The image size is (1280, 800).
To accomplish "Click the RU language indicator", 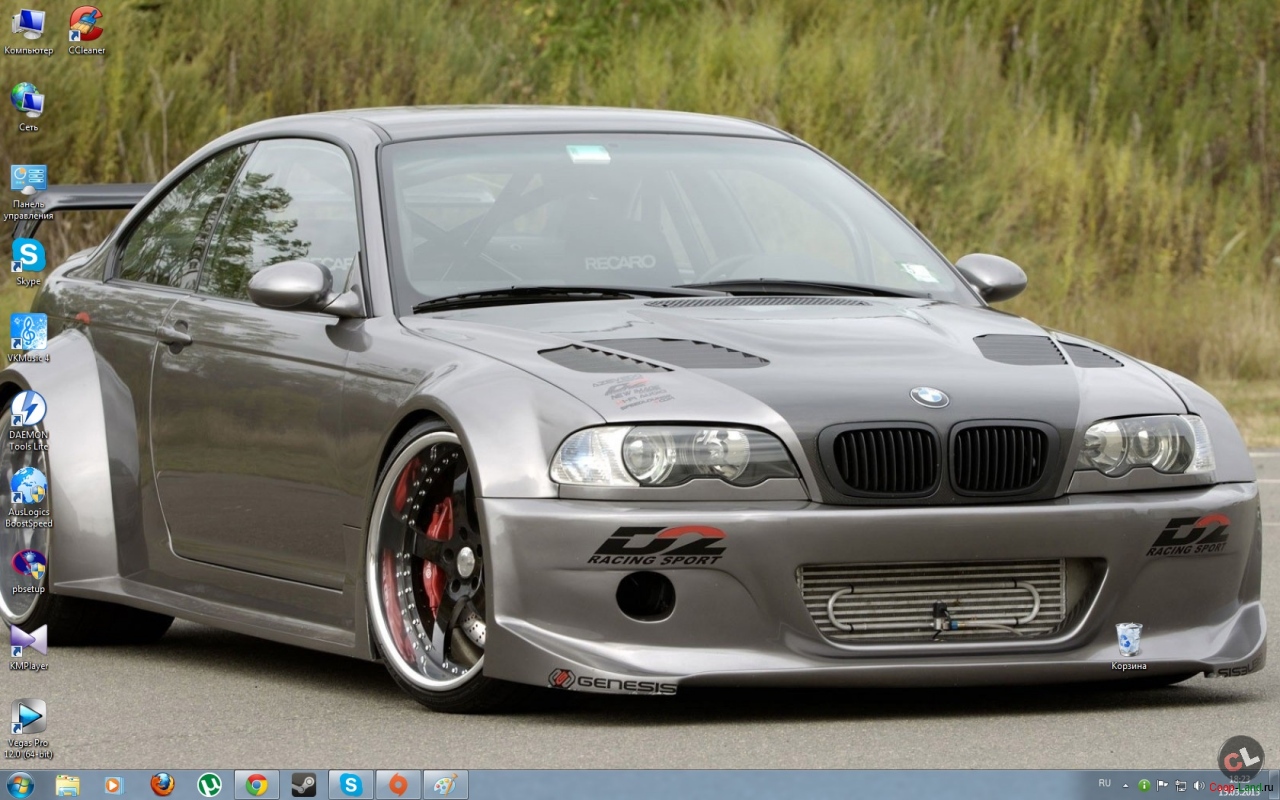I will click(x=1105, y=783).
